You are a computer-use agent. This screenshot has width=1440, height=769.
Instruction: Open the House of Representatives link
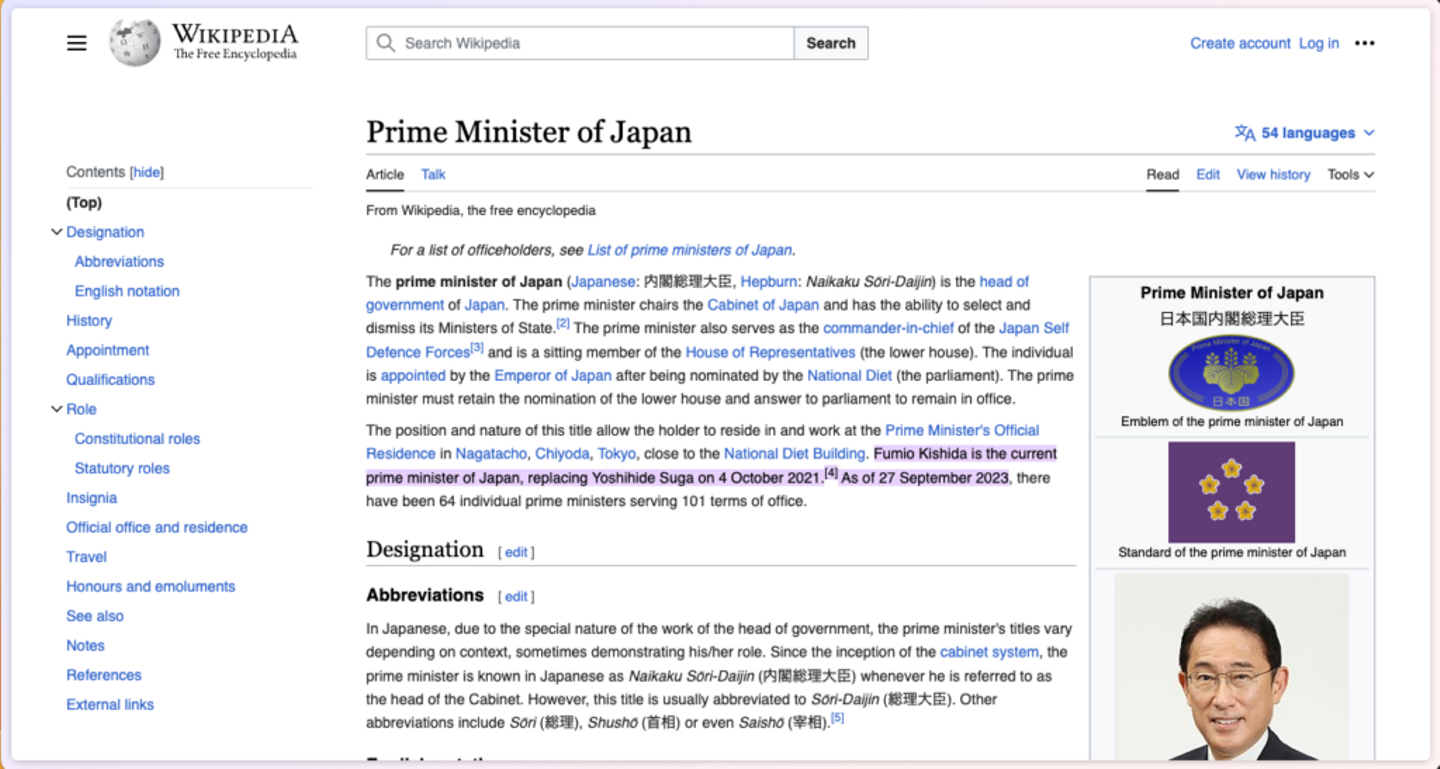pos(770,352)
